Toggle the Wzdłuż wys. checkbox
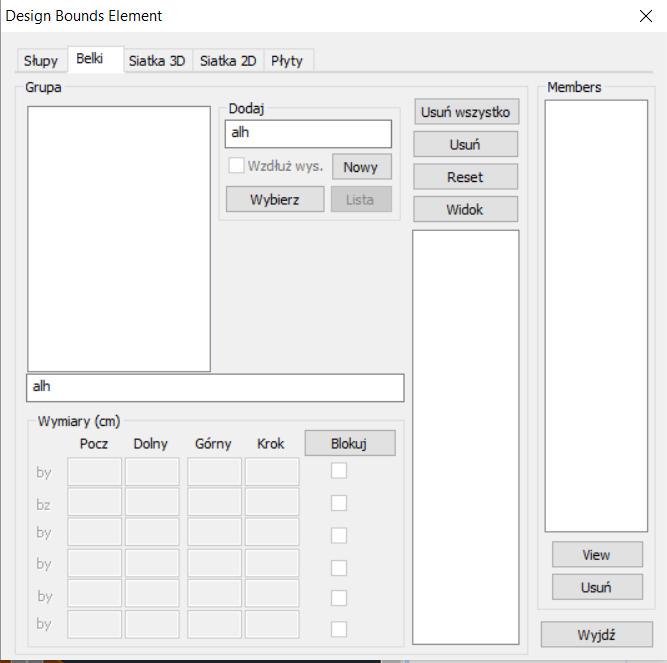 click(236, 165)
